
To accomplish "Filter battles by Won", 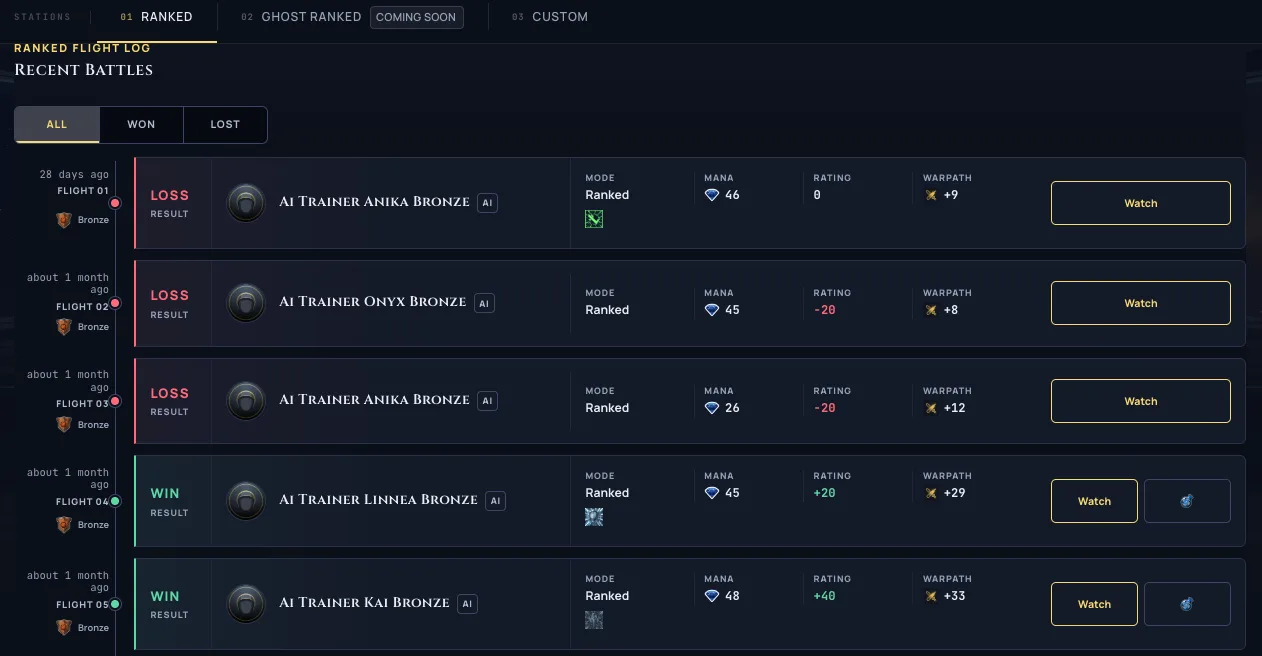I will point(141,125).
